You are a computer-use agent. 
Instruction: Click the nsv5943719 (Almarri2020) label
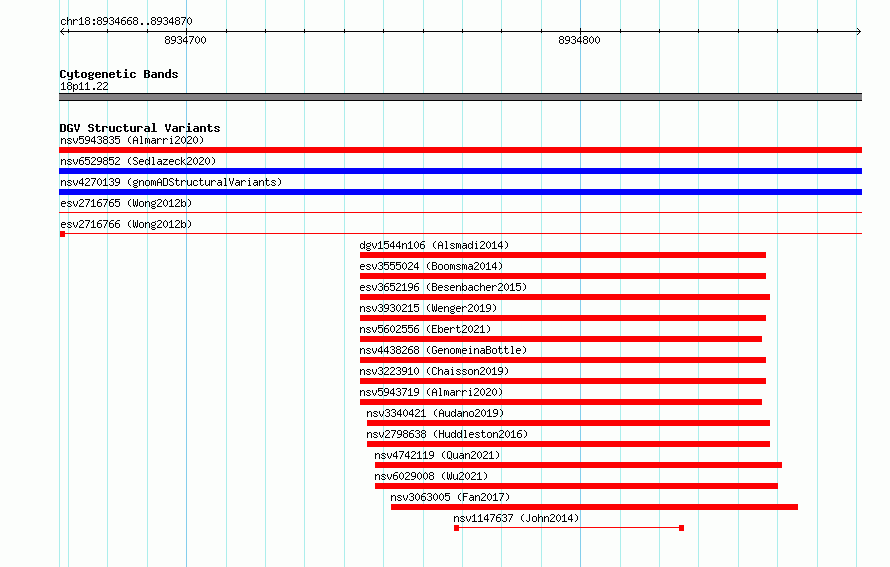(x=431, y=392)
